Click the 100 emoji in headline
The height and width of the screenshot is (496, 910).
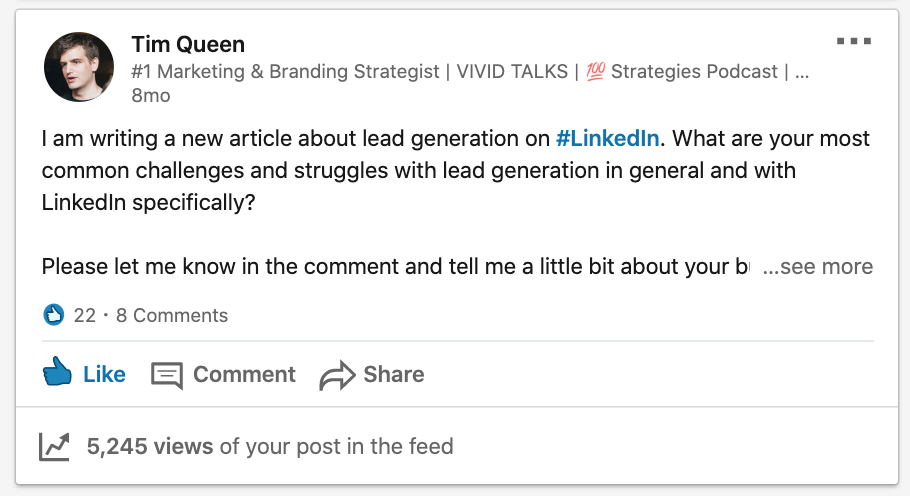(596, 72)
